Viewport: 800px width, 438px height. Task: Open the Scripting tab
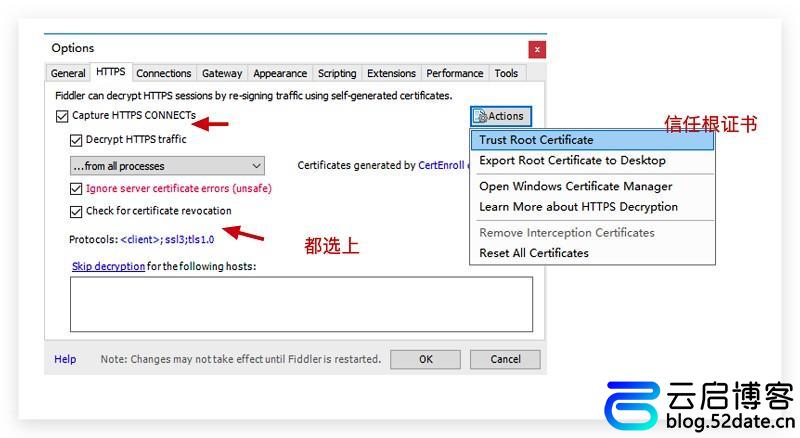[x=337, y=74]
